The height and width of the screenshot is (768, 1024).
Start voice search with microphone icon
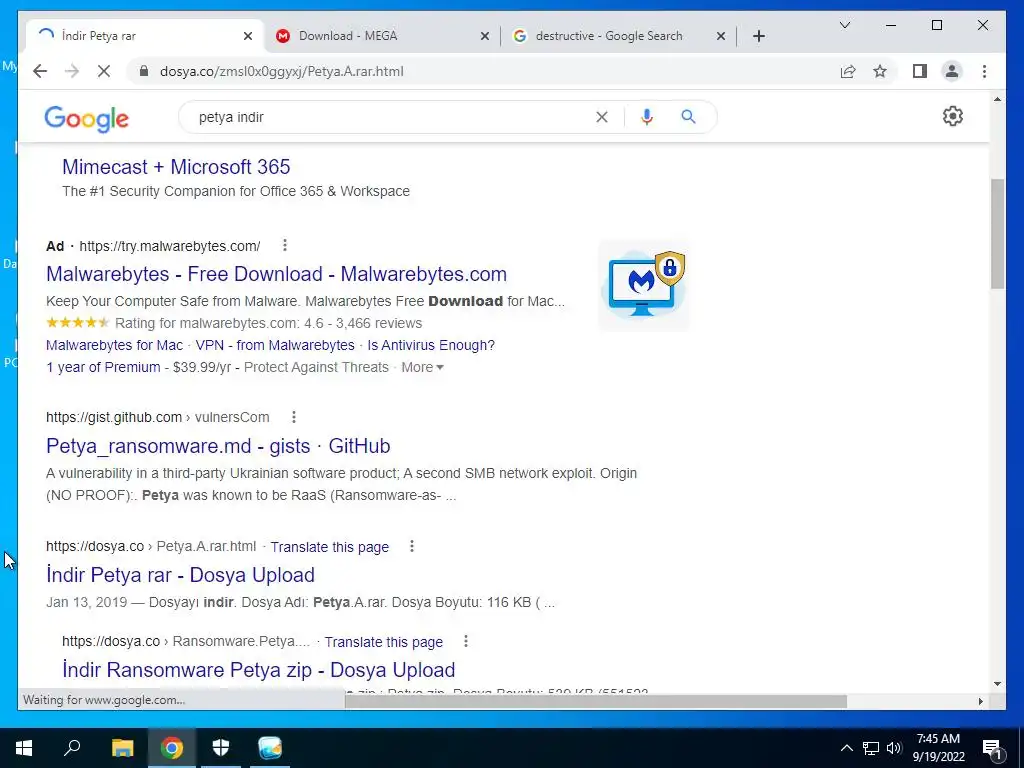coord(647,117)
